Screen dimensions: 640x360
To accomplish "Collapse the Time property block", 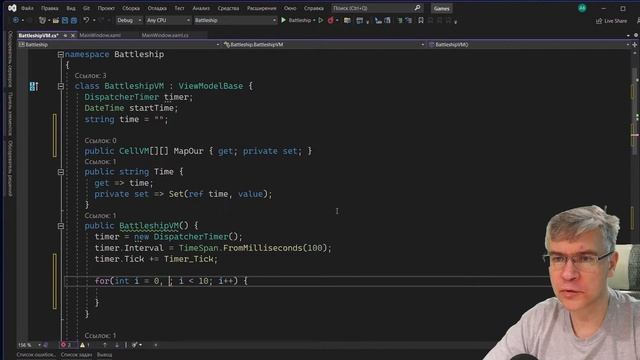I will tap(61, 172).
